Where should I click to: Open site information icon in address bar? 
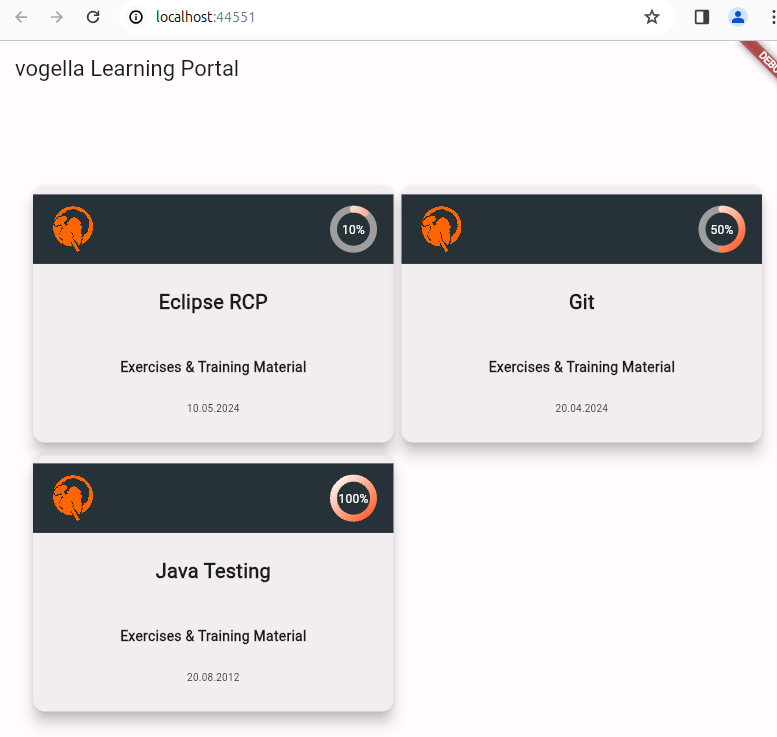(136, 17)
